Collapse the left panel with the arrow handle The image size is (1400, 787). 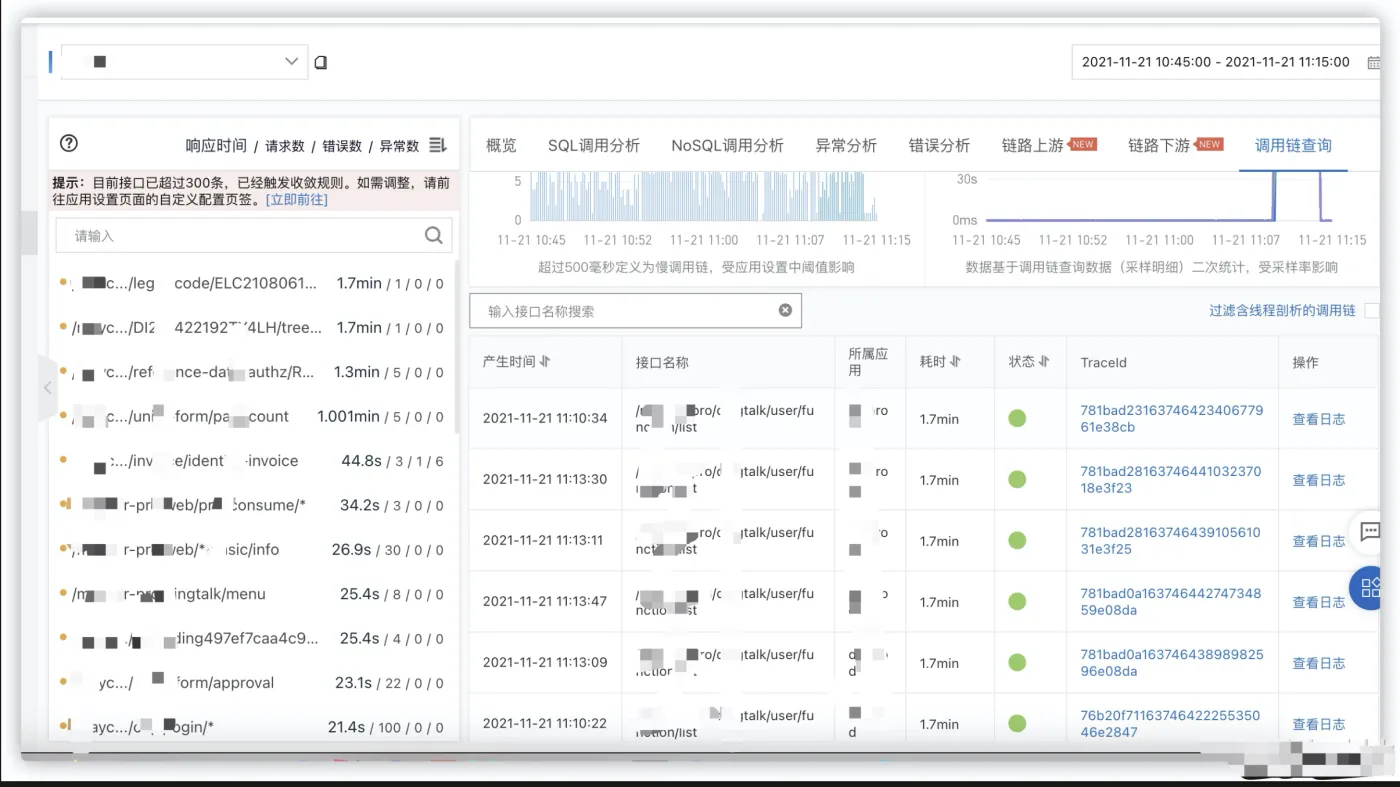[x=47, y=388]
